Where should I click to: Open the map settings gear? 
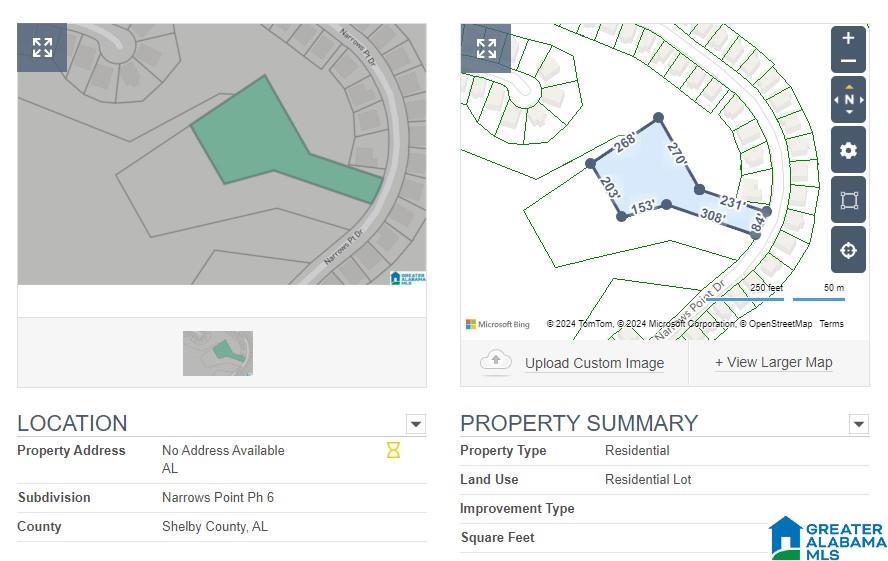pos(848,150)
